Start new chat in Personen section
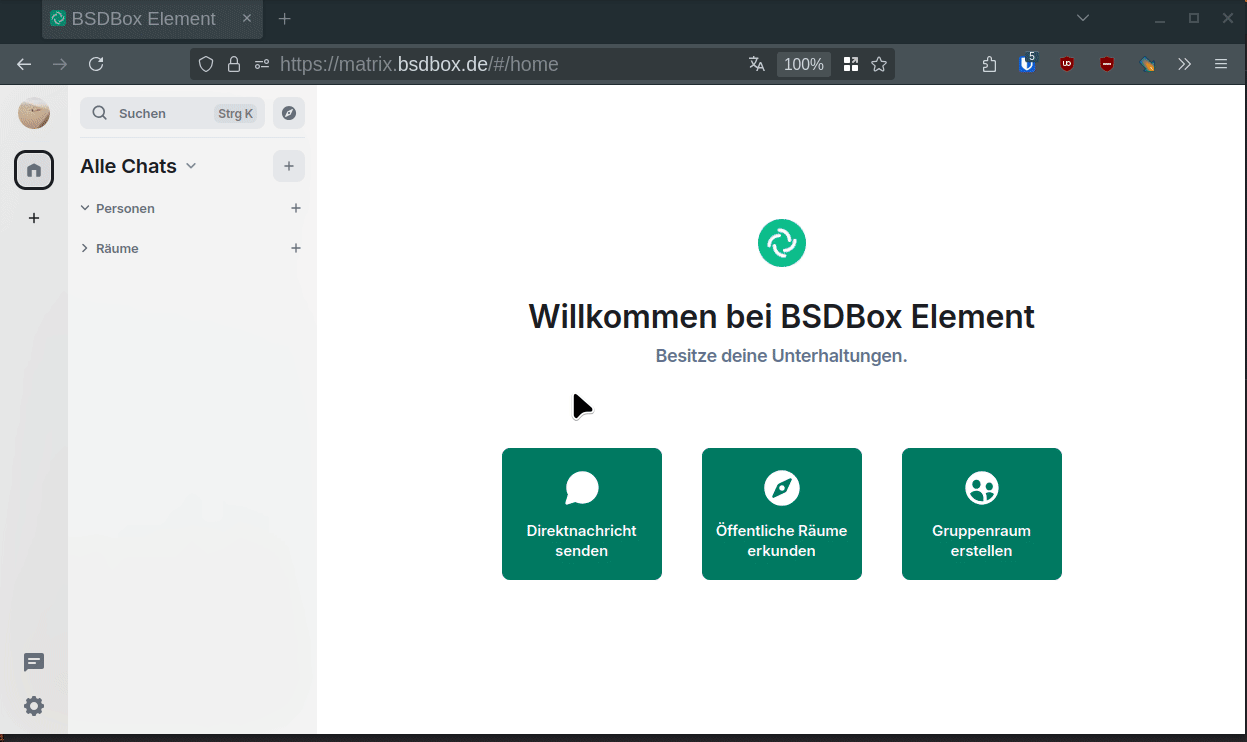1247x742 pixels. [x=296, y=208]
